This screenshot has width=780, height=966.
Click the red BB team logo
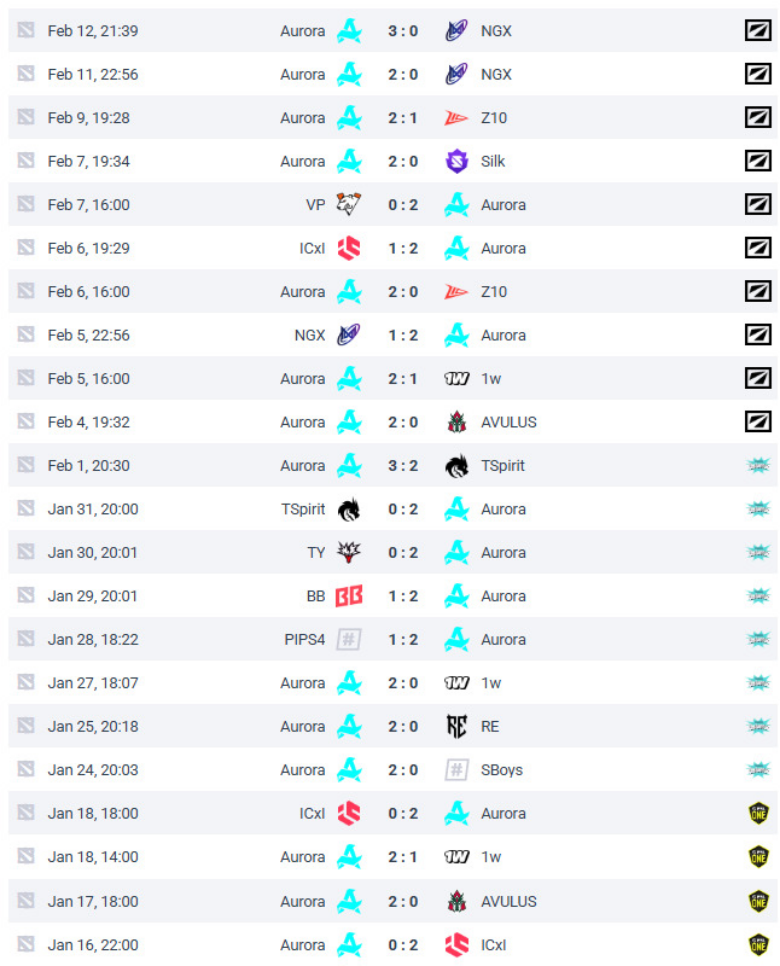(348, 596)
